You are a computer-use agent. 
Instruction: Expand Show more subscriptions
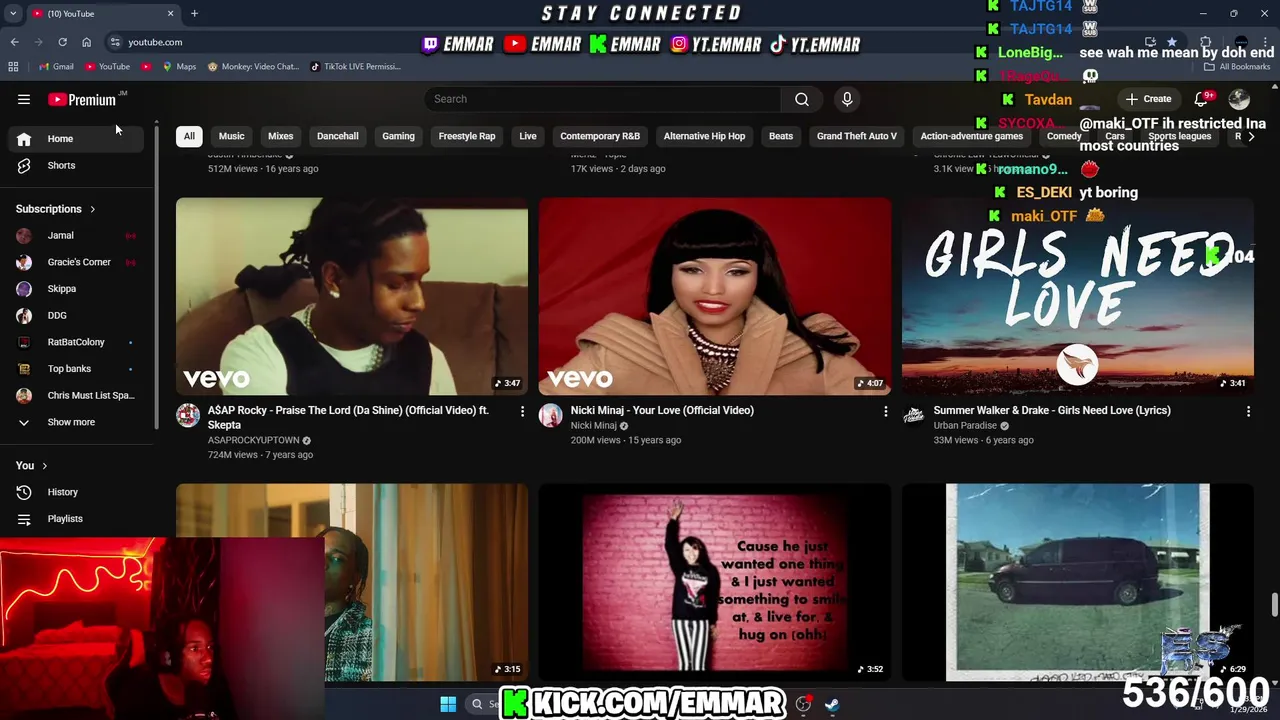77,422
